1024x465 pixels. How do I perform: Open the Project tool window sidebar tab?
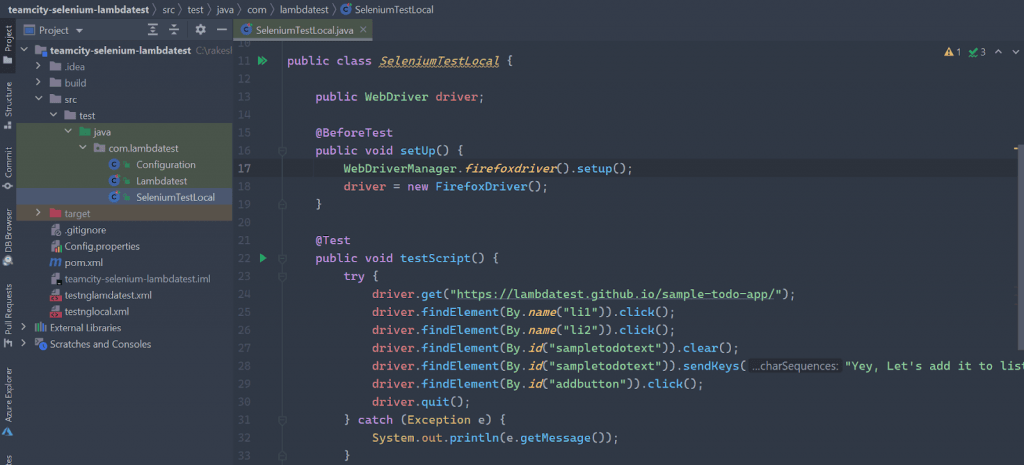[x=8, y=44]
